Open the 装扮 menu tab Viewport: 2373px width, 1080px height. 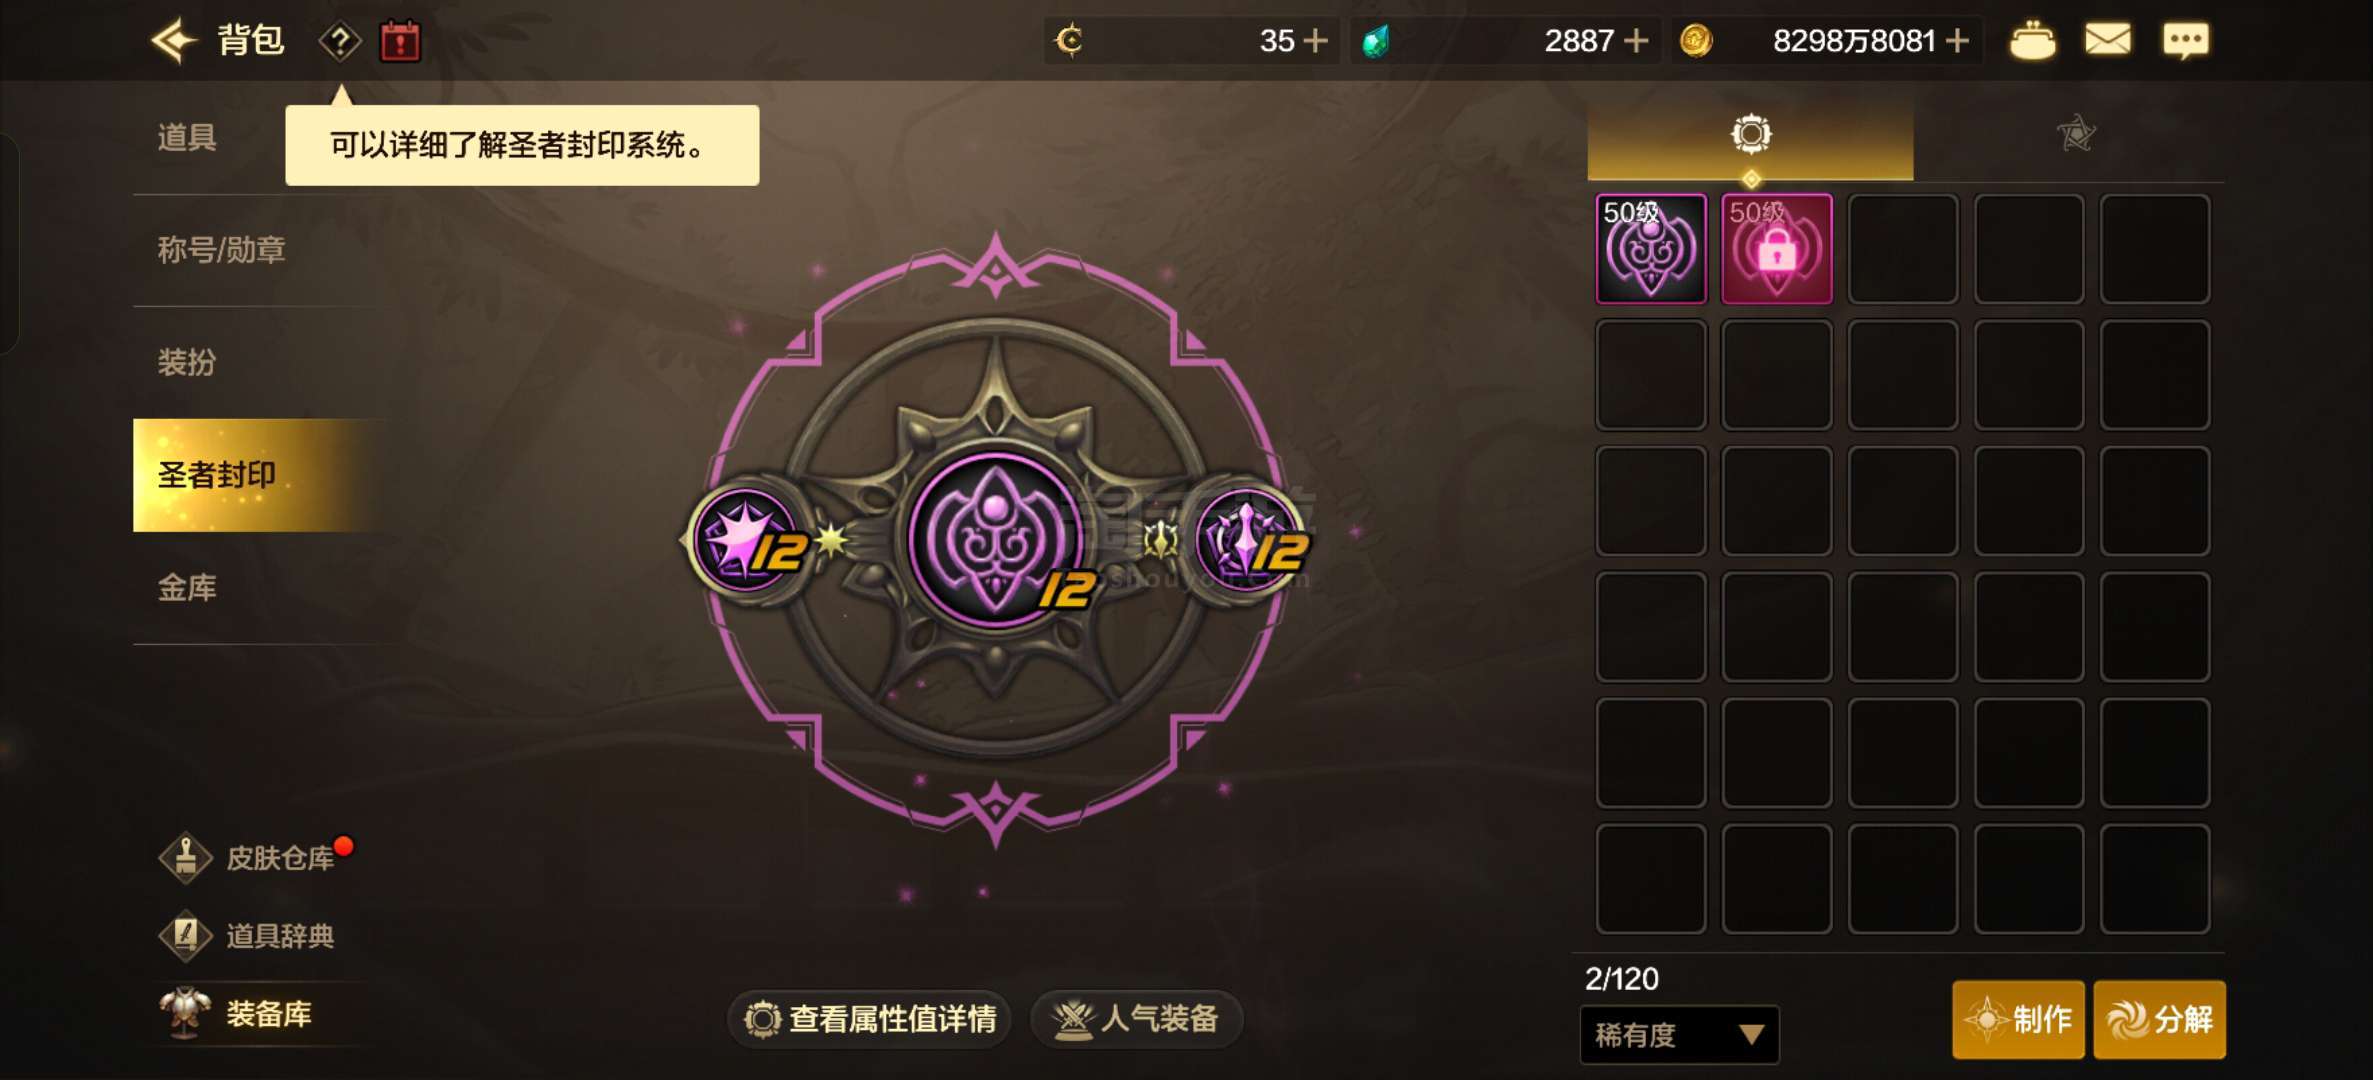[x=187, y=362]
